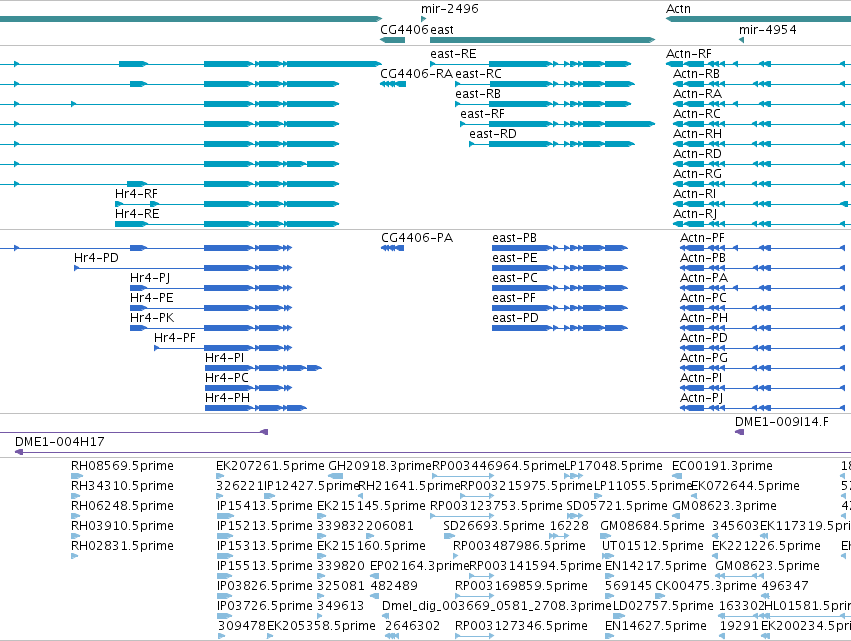Select the Hr4-PJ protein label

[x=150, y=278]
